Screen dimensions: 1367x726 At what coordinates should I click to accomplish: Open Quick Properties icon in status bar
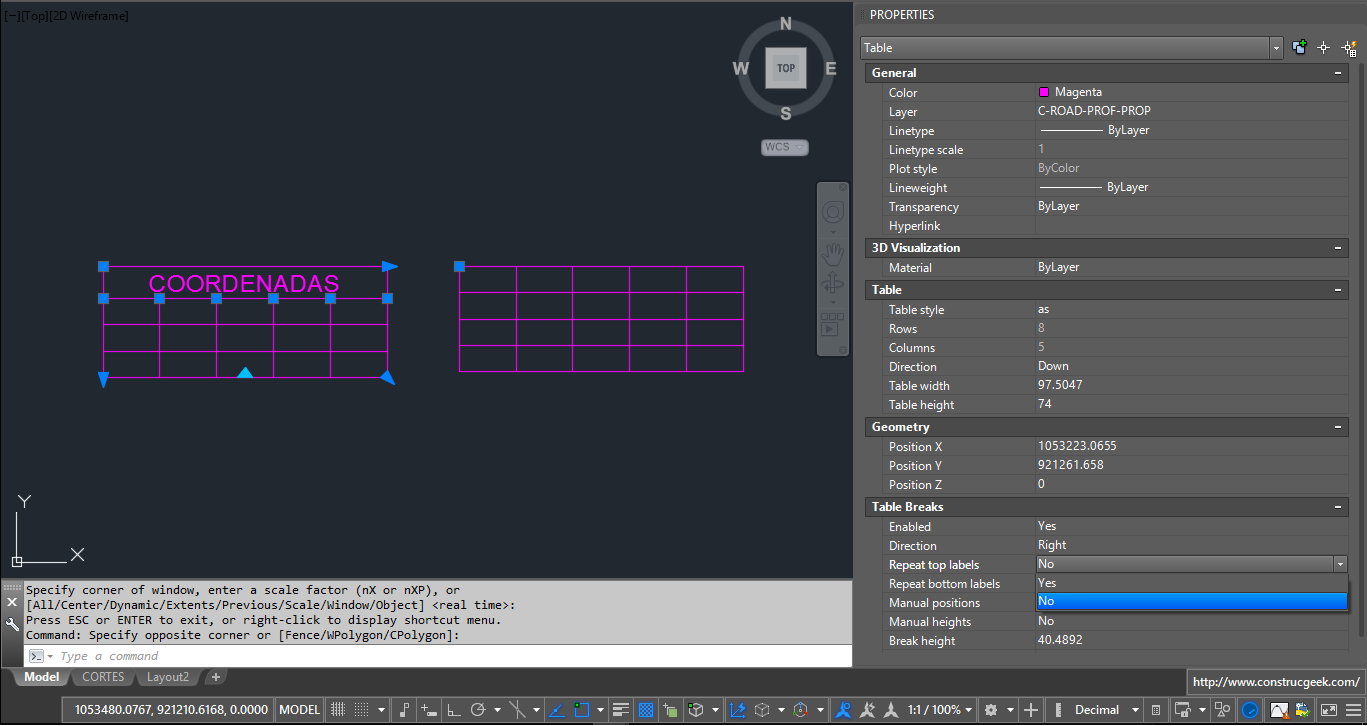[1156, 710]
